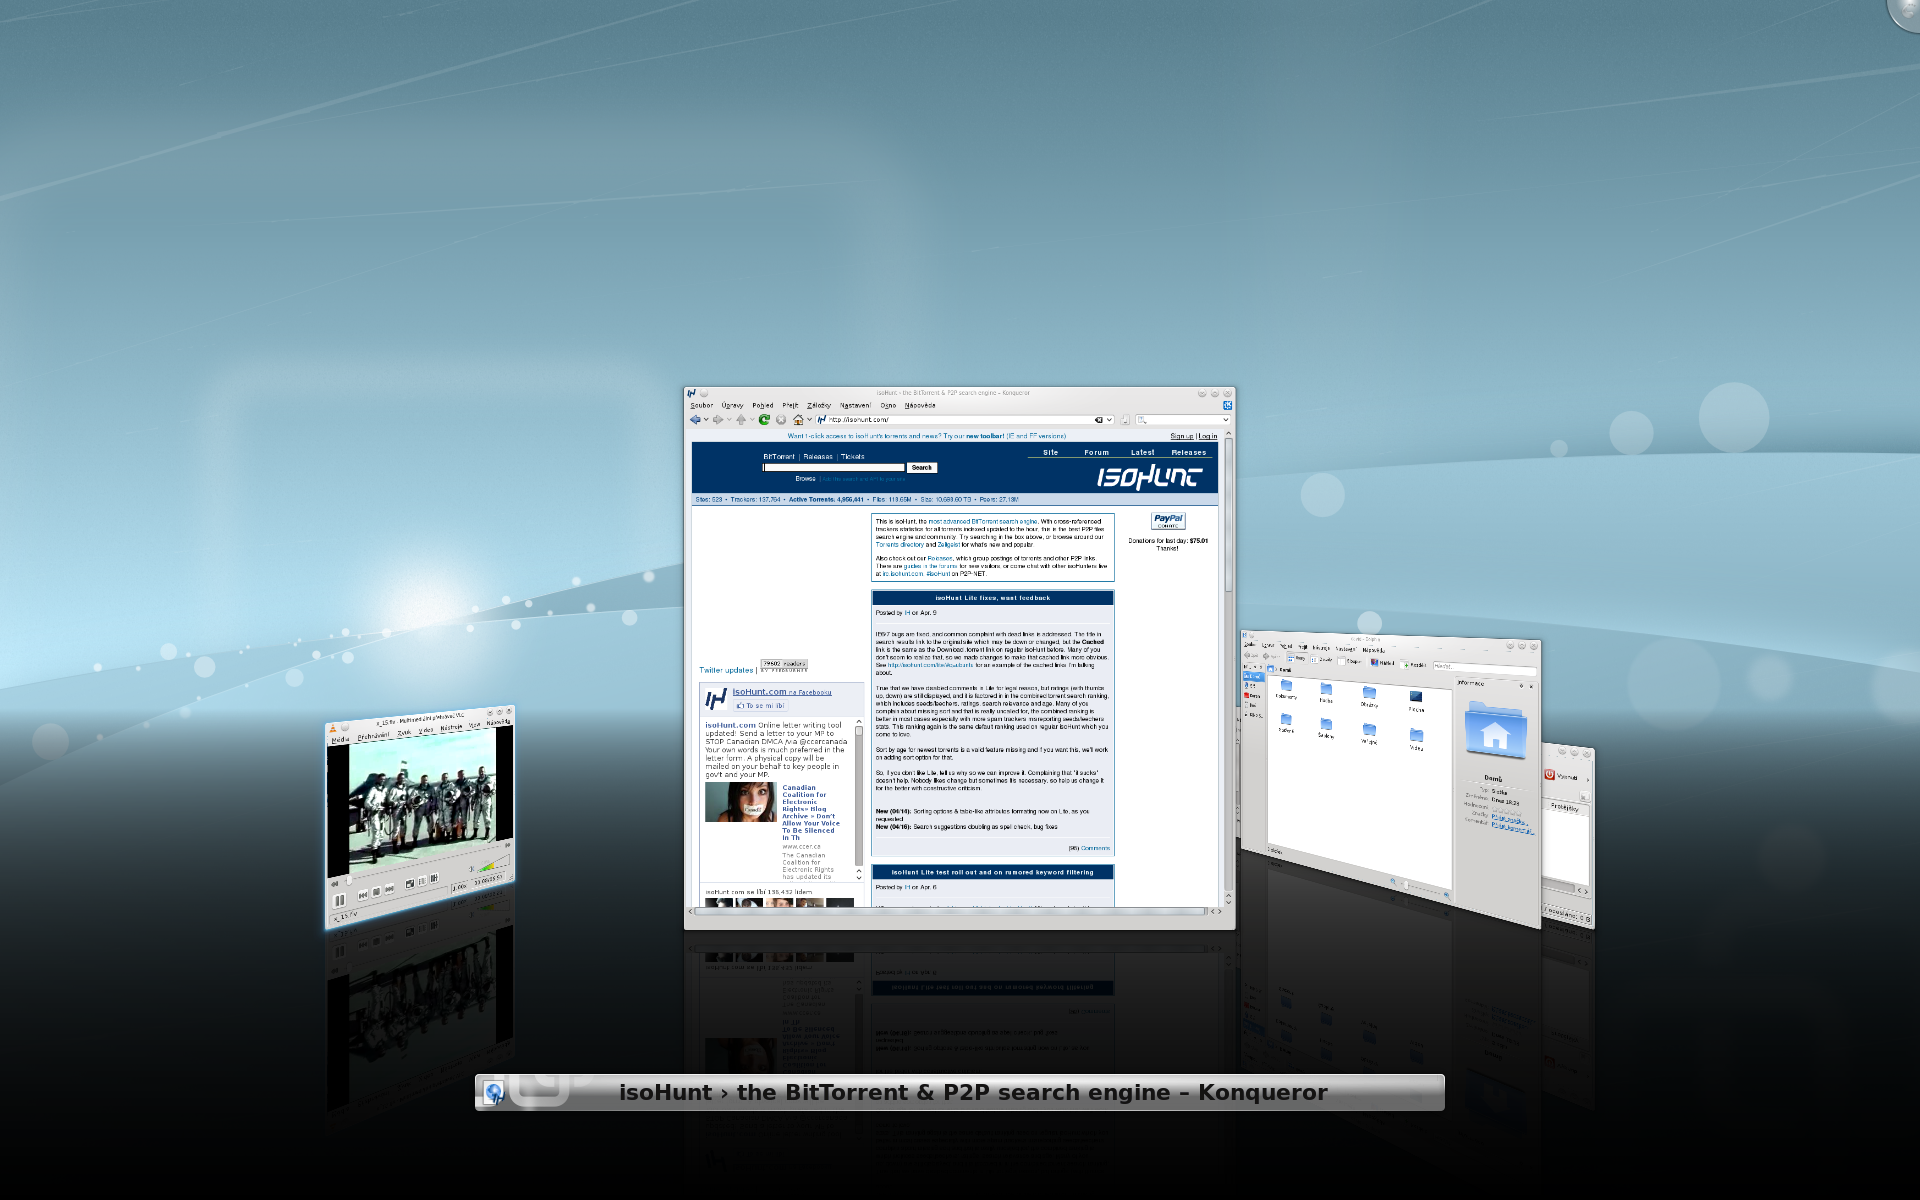The width and height of the screenshot is (1920, 1200).
Task: Click the isoHunt.com na Facebooku link
Action: (782, 692)
